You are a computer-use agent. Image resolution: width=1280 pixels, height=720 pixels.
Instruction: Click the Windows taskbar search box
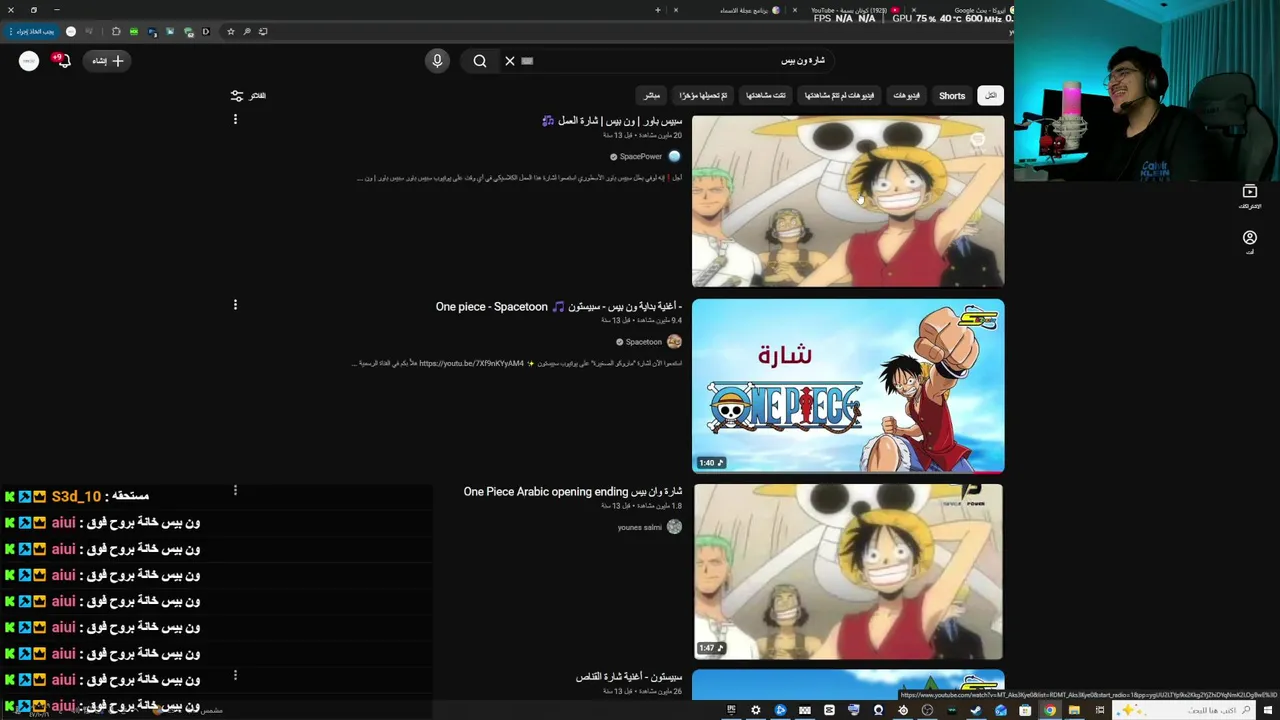(x=1185, y=710)
